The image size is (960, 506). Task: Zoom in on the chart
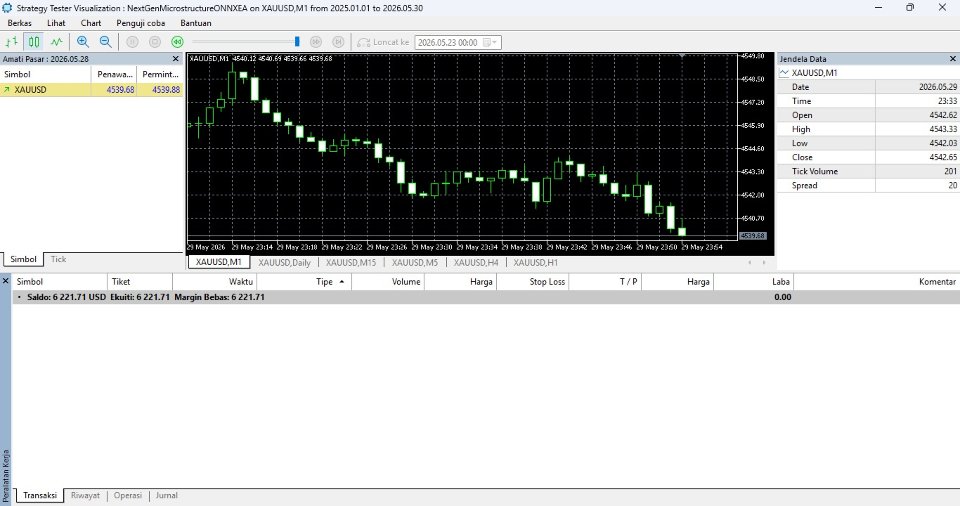pos(83,42)
